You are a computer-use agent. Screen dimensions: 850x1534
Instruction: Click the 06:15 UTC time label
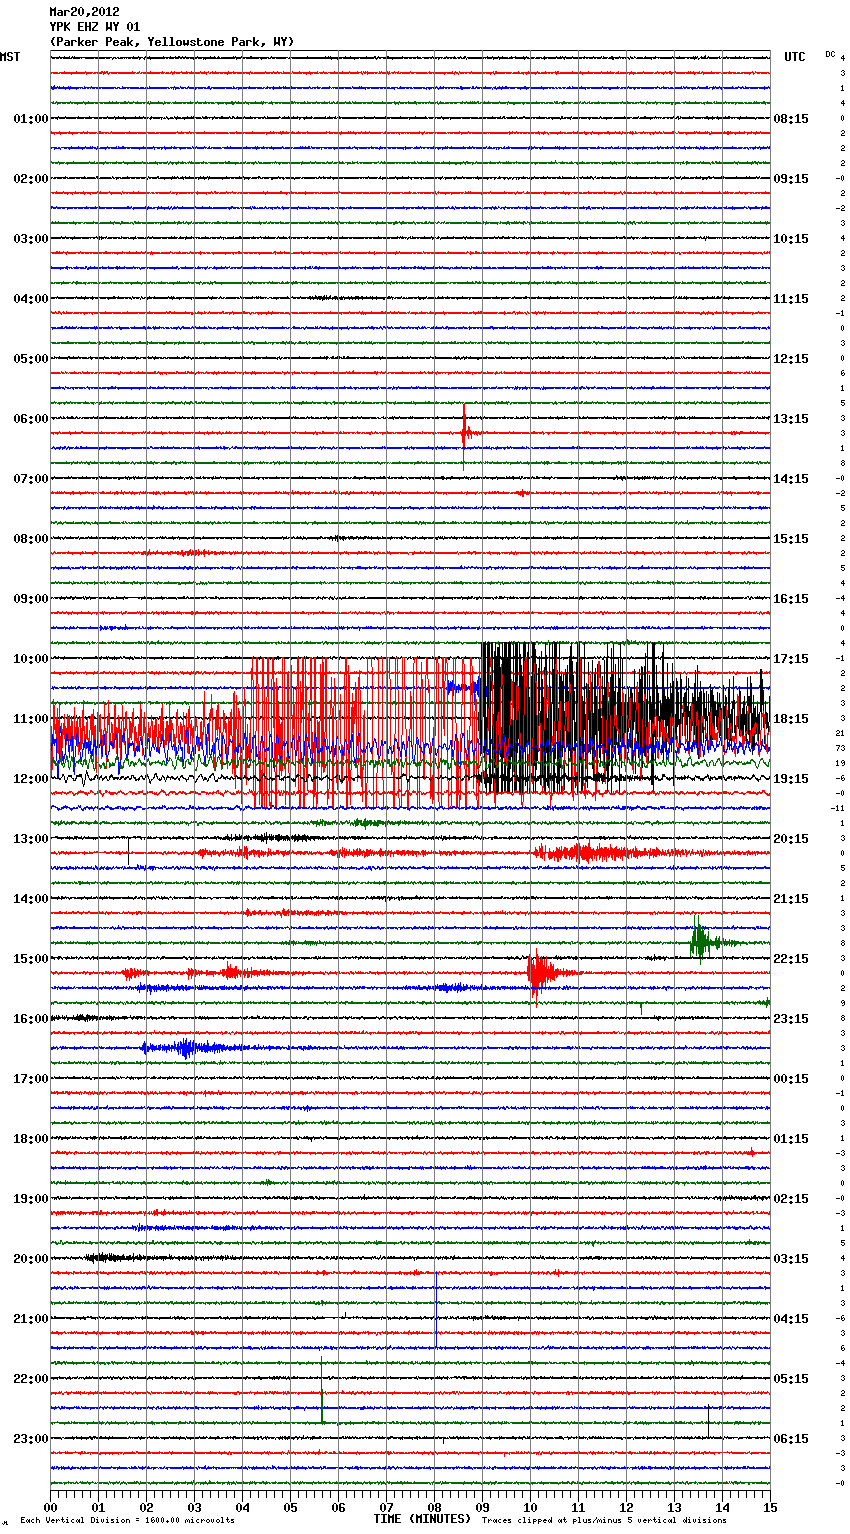click(x=791, y=1439)
